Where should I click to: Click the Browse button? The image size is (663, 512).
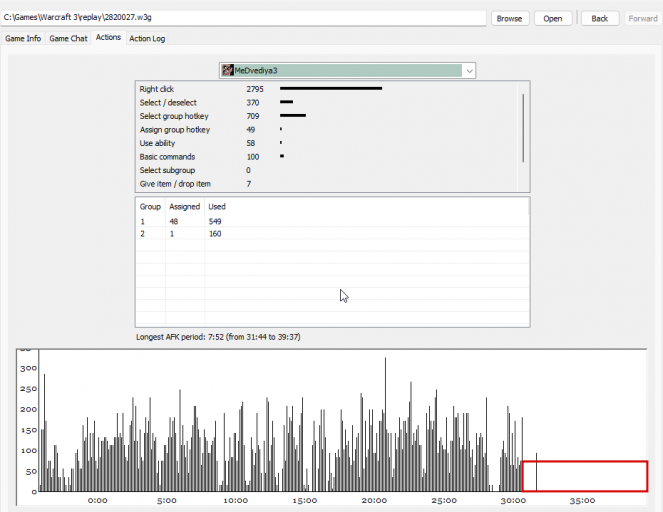(510, 19)
